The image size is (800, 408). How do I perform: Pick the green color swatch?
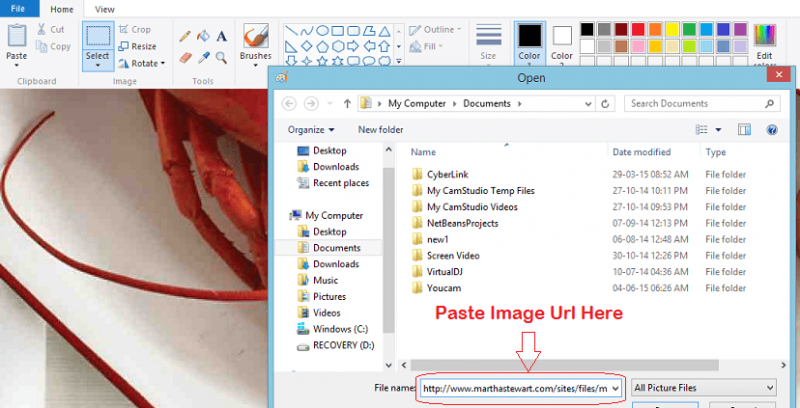[689, 29]
